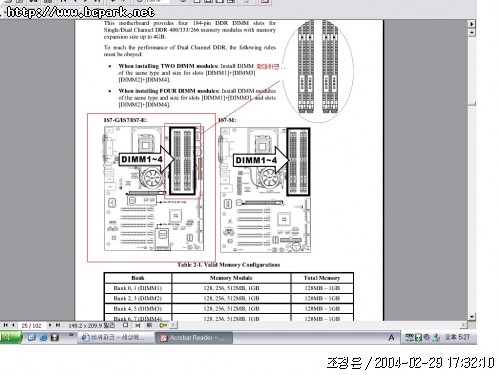
Task: Click the Total Memory column header
Action: pos(322,278)
